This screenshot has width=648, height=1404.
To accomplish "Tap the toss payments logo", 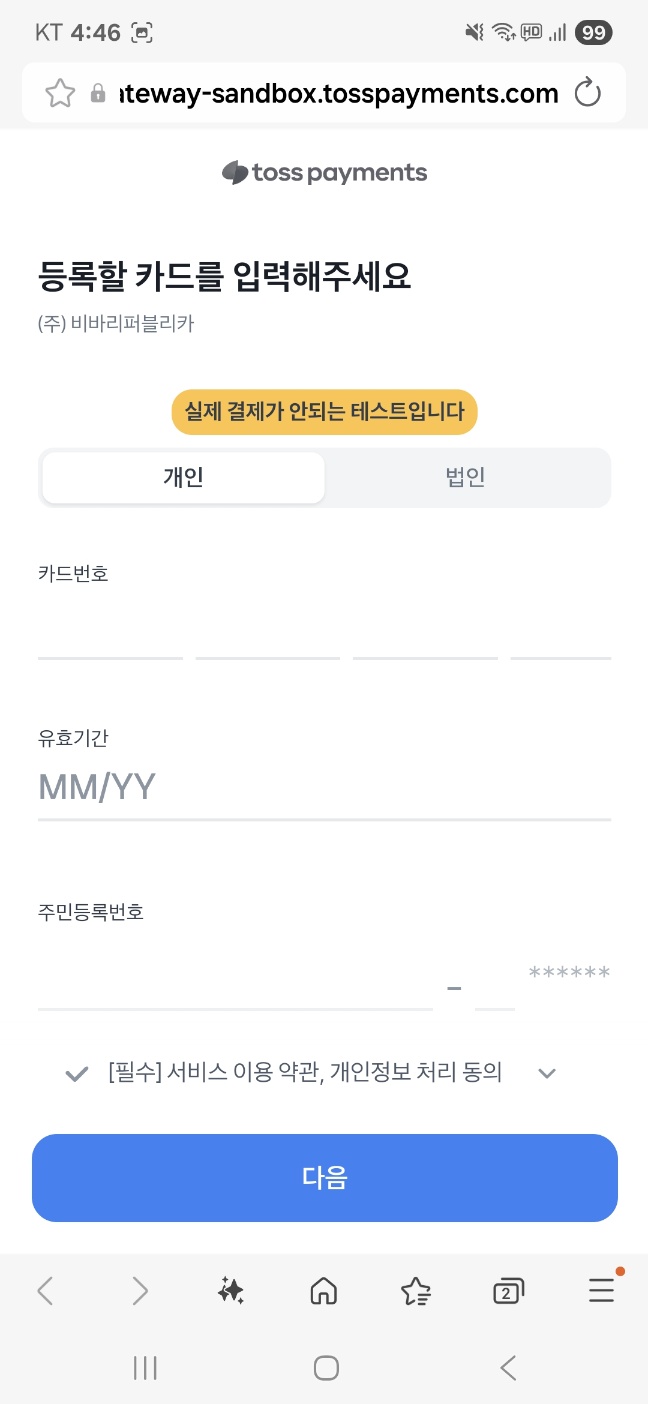I will [324, 173].
